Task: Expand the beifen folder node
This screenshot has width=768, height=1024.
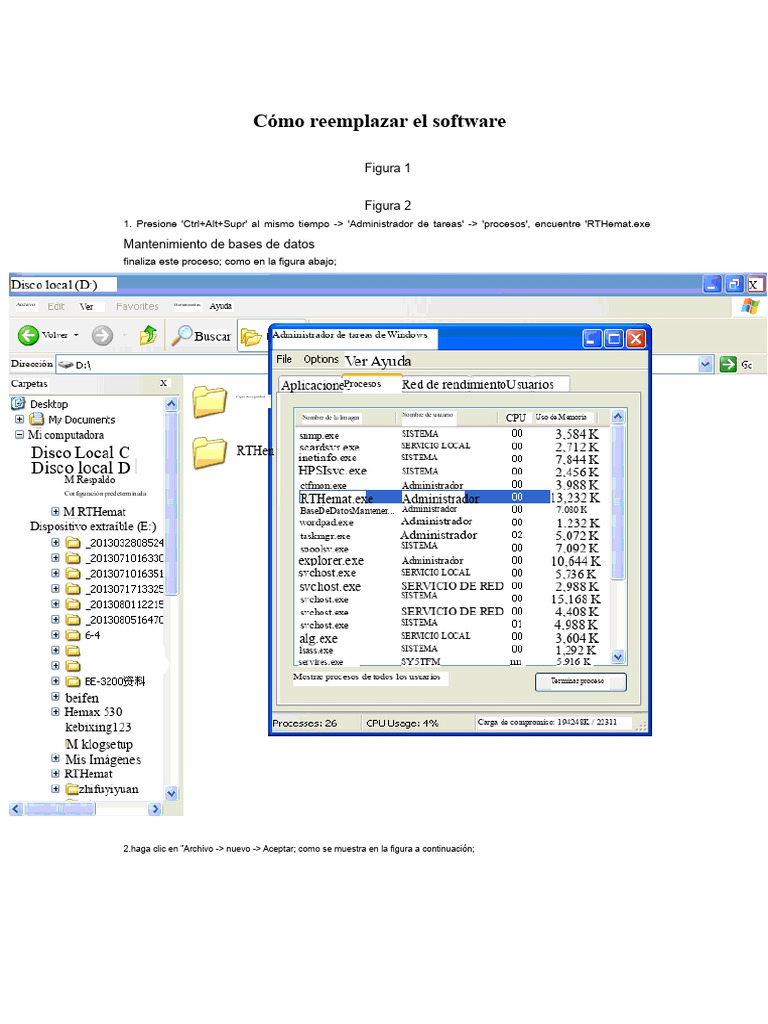Action: [56, 696]
